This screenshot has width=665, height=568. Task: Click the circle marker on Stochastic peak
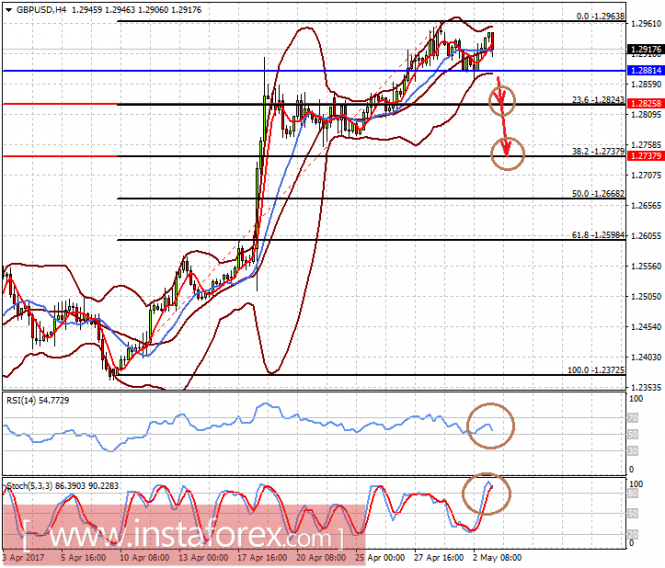tap(486, 494)
